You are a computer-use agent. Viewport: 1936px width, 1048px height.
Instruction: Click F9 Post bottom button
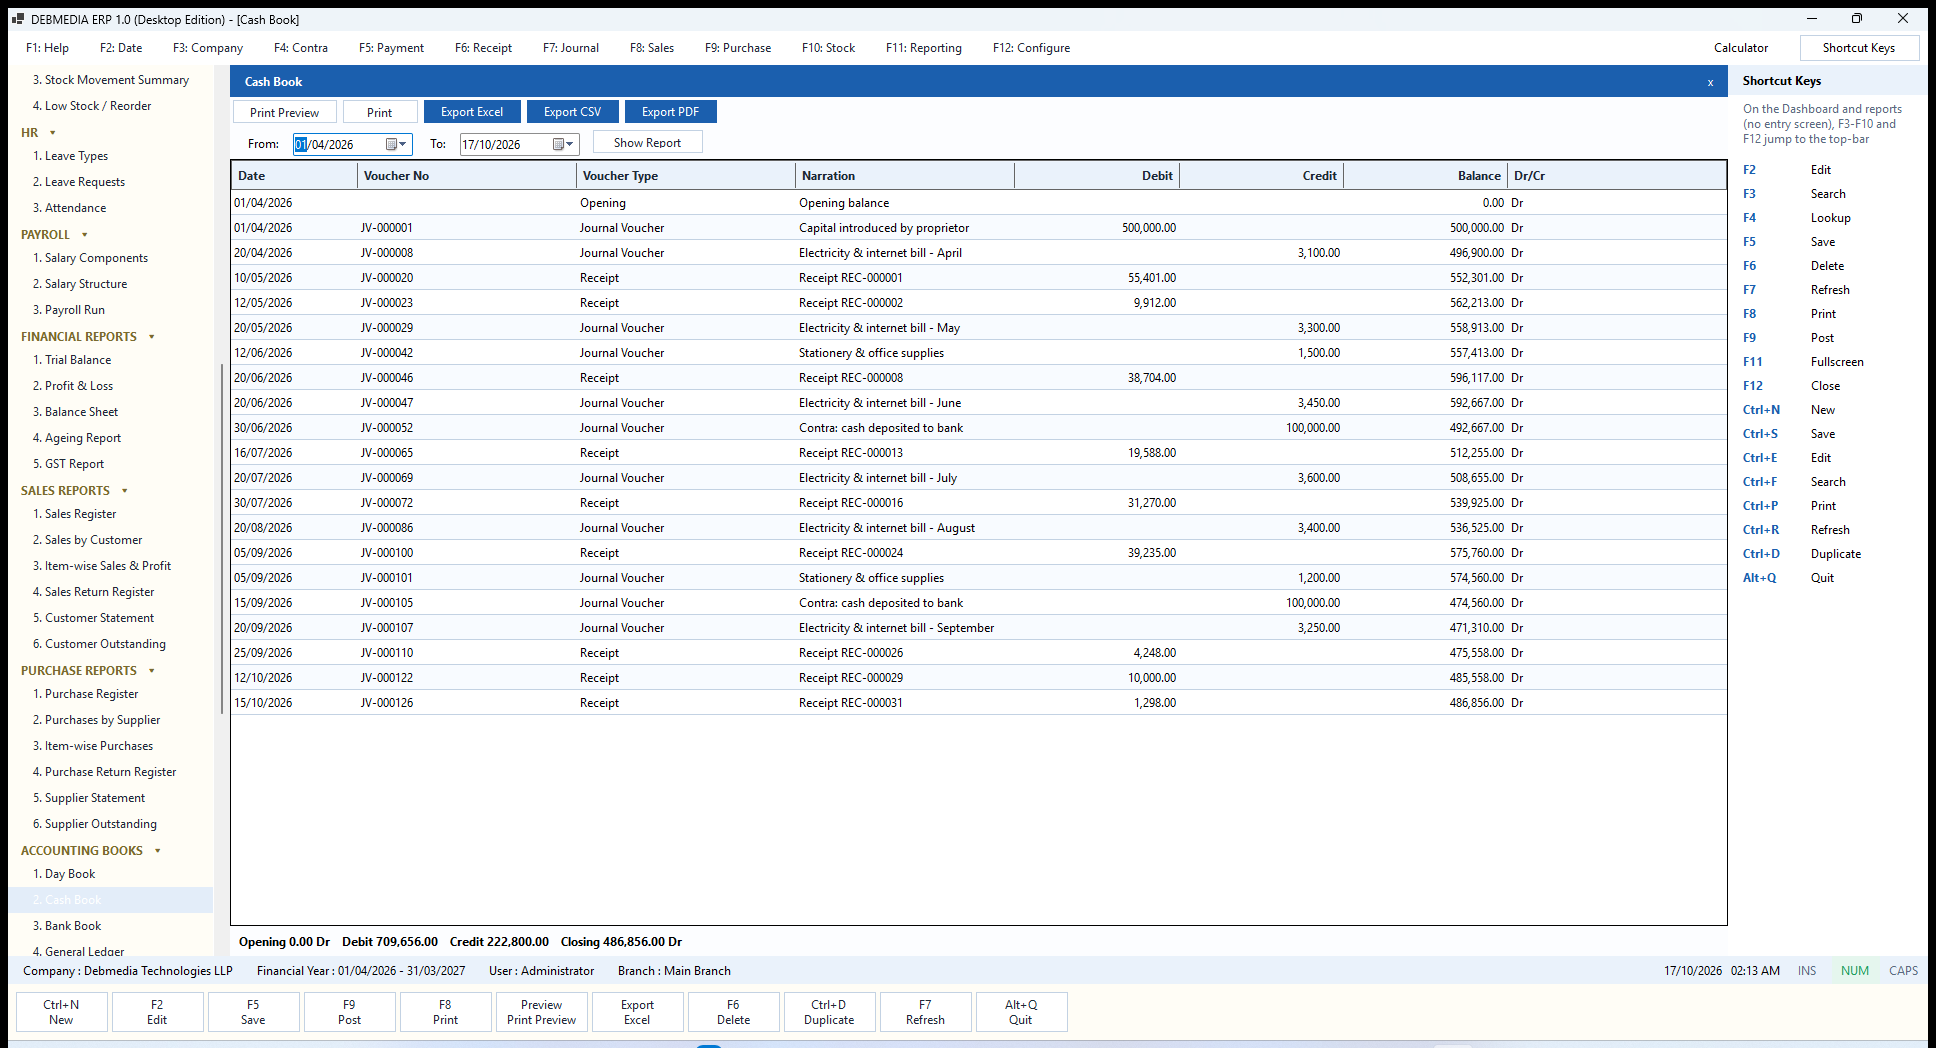(x=349, y=1012)
